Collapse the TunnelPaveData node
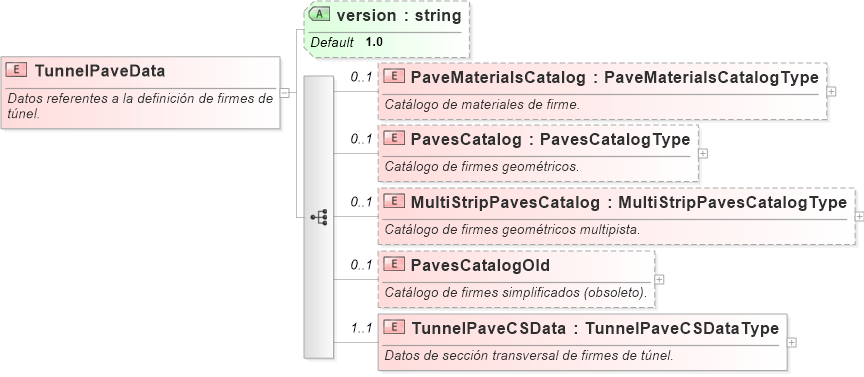Viewport: 864px width, 377px height. [x=284, y=93]
